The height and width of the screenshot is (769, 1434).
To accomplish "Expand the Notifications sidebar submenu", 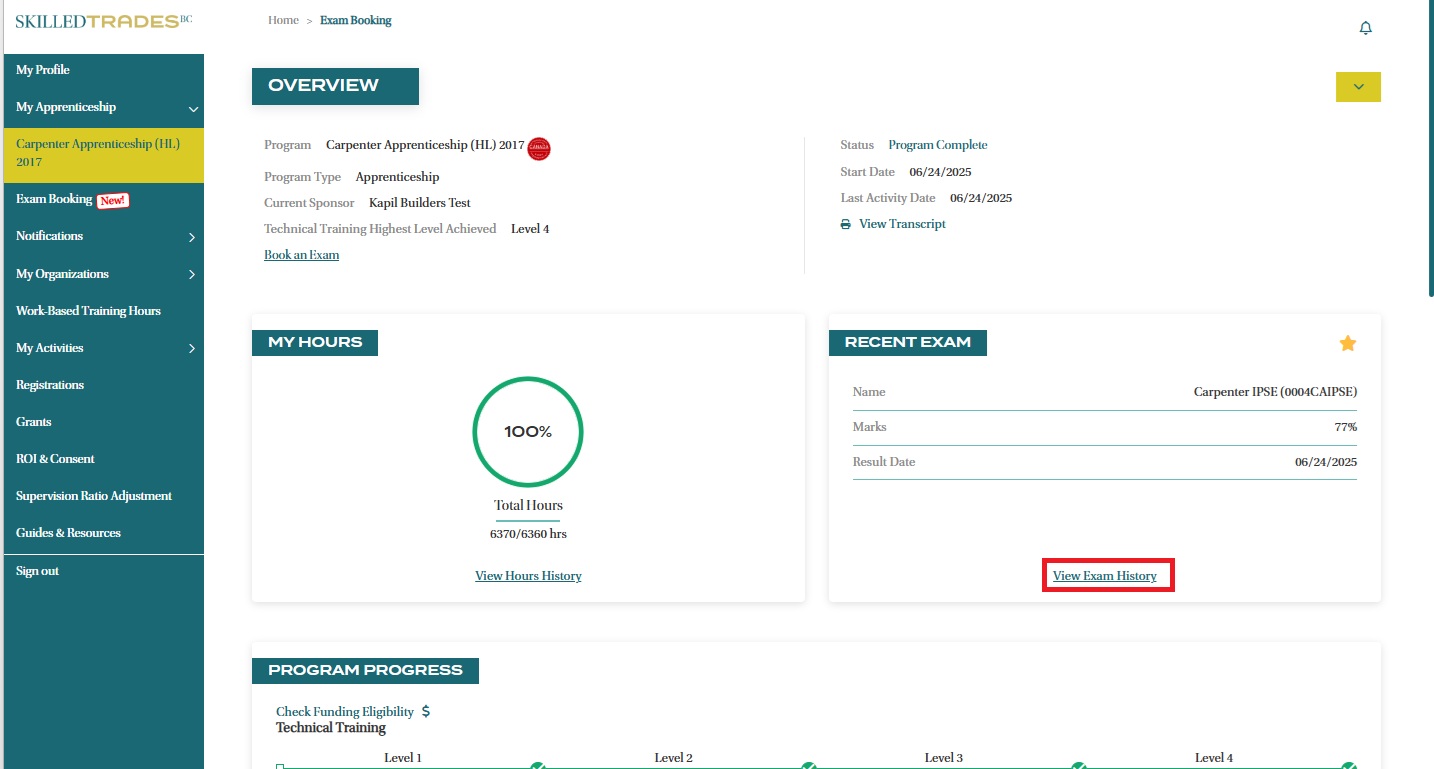I will (x=192, y=237).
